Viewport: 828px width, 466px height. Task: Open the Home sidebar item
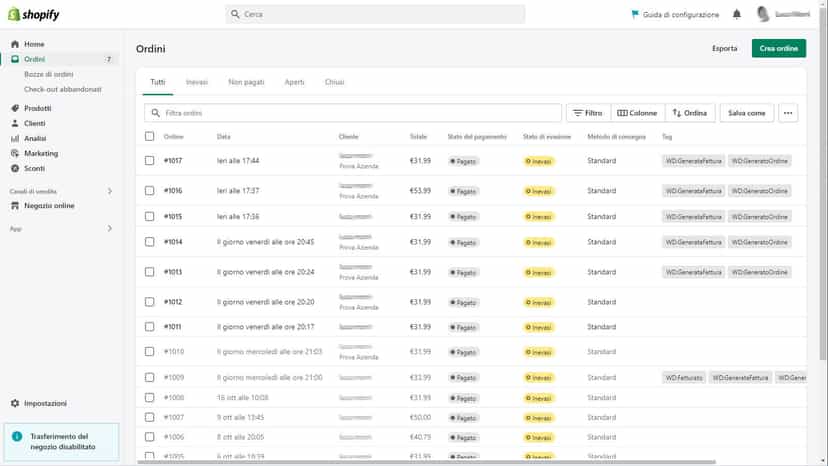34,44
